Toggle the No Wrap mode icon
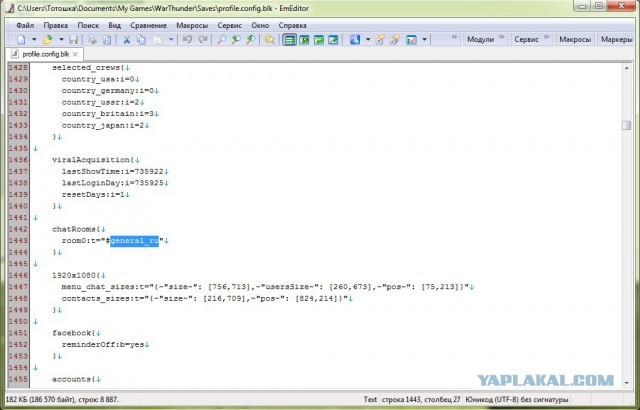 click(289, 40)
